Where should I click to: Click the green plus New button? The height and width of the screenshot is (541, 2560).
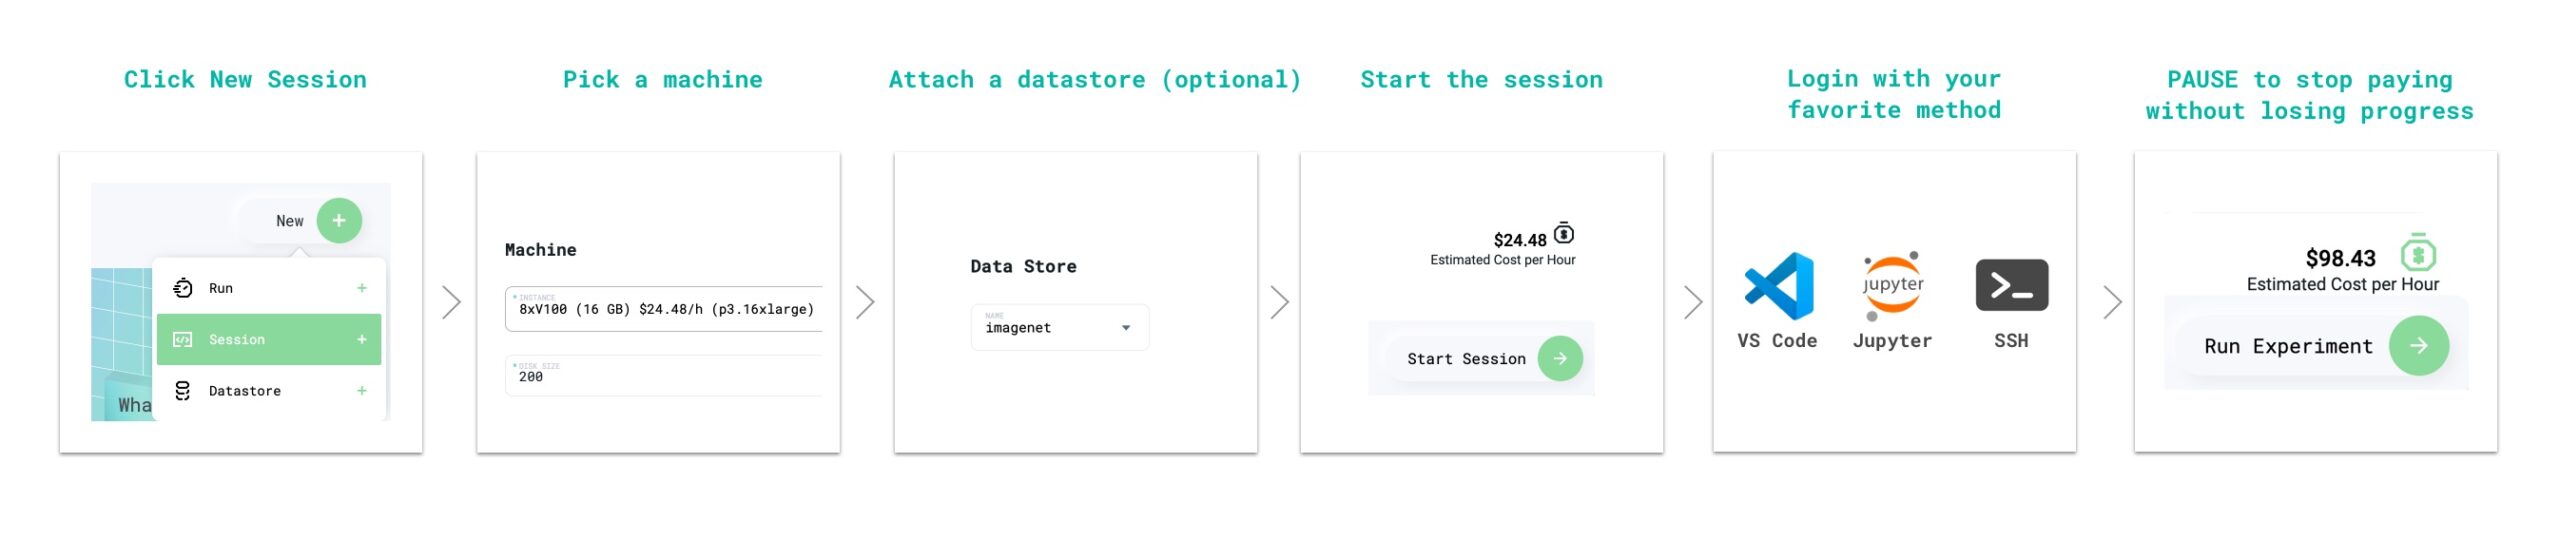click(x=339, y=221)
